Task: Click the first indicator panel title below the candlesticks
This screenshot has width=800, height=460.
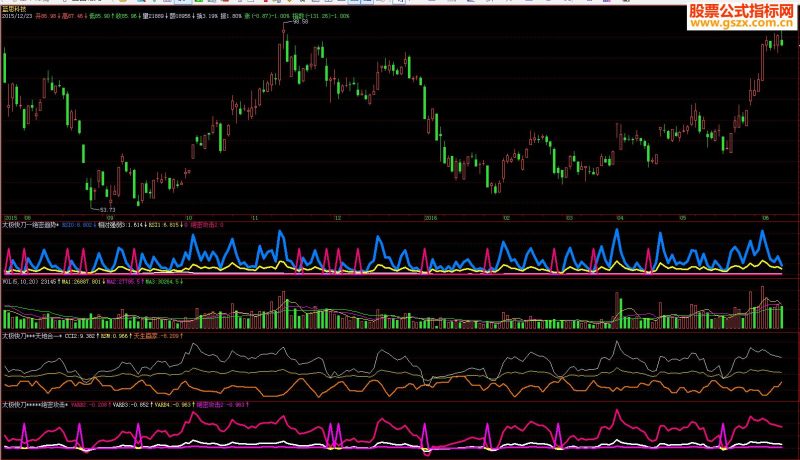Action: point(31,225)
